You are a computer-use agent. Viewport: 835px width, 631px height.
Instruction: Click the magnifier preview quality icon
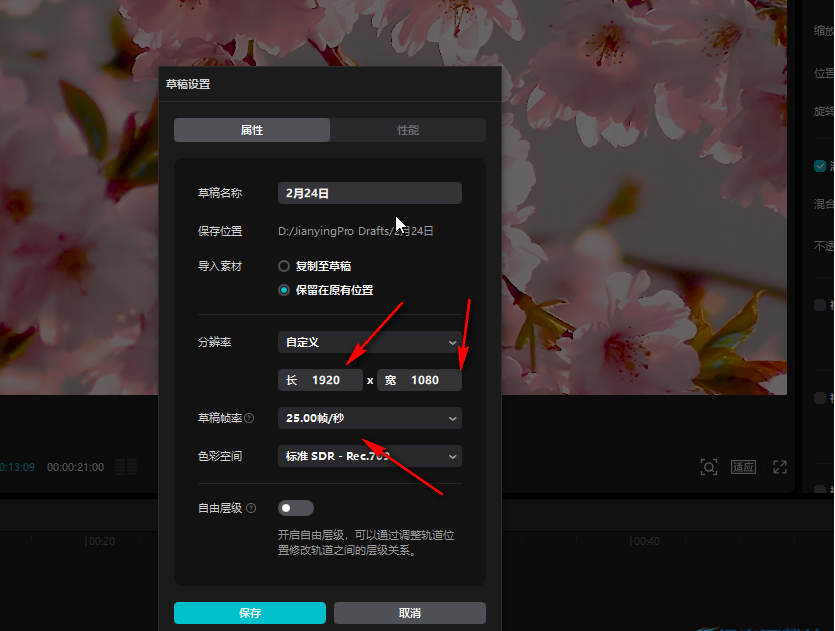709,467
